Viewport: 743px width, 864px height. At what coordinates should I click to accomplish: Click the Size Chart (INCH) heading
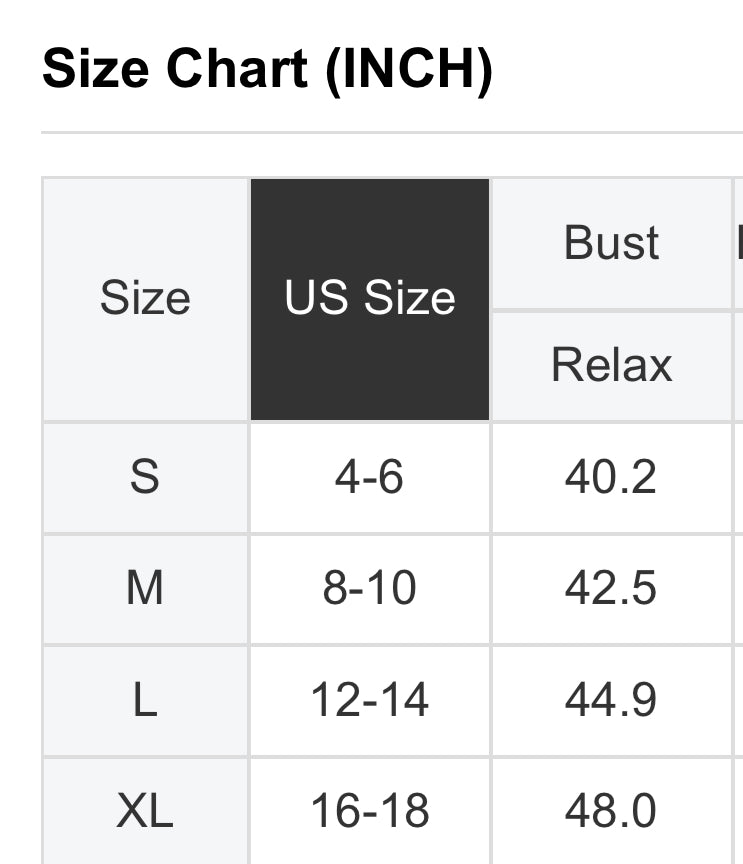(267, 70)
